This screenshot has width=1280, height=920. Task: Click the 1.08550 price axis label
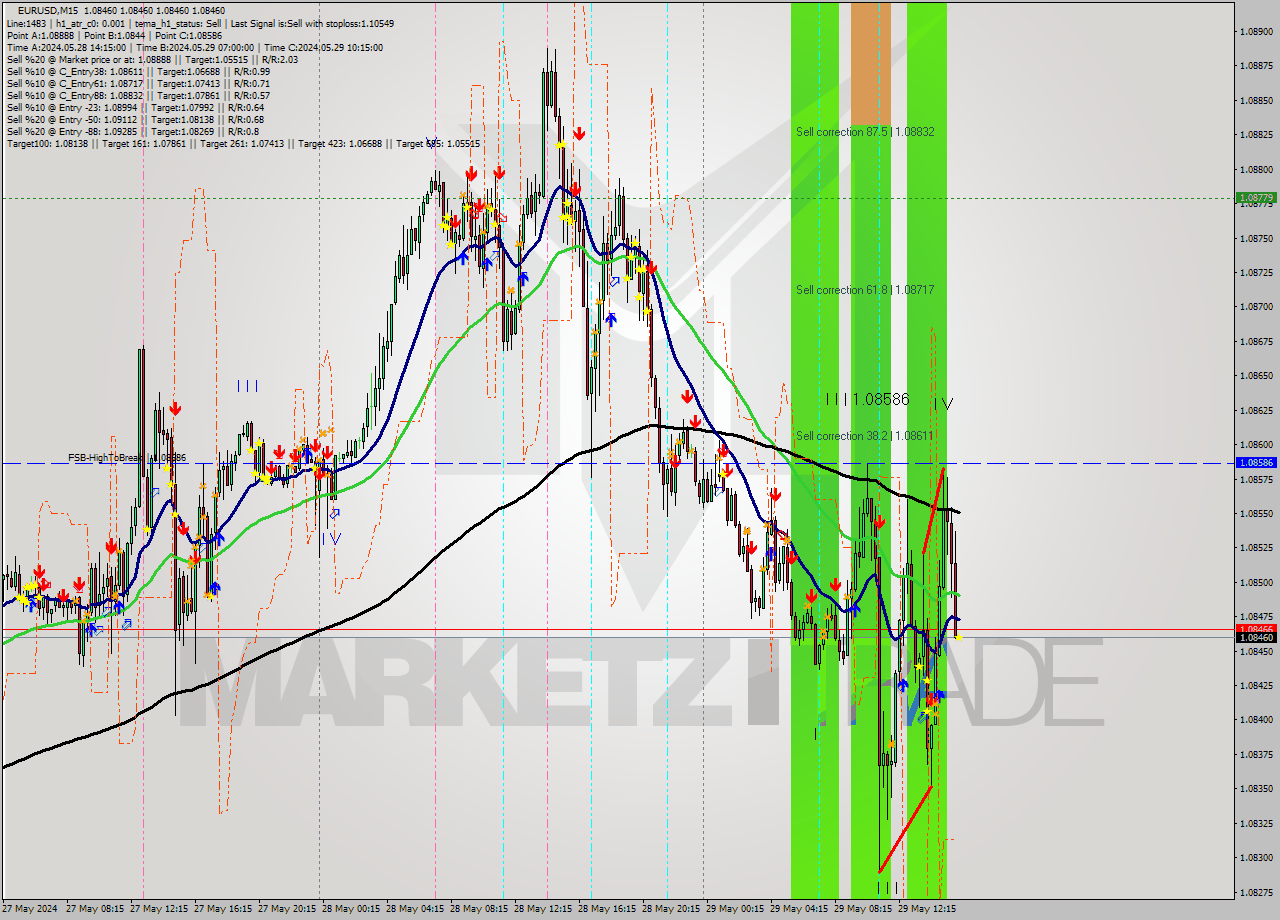point(1255,513)
